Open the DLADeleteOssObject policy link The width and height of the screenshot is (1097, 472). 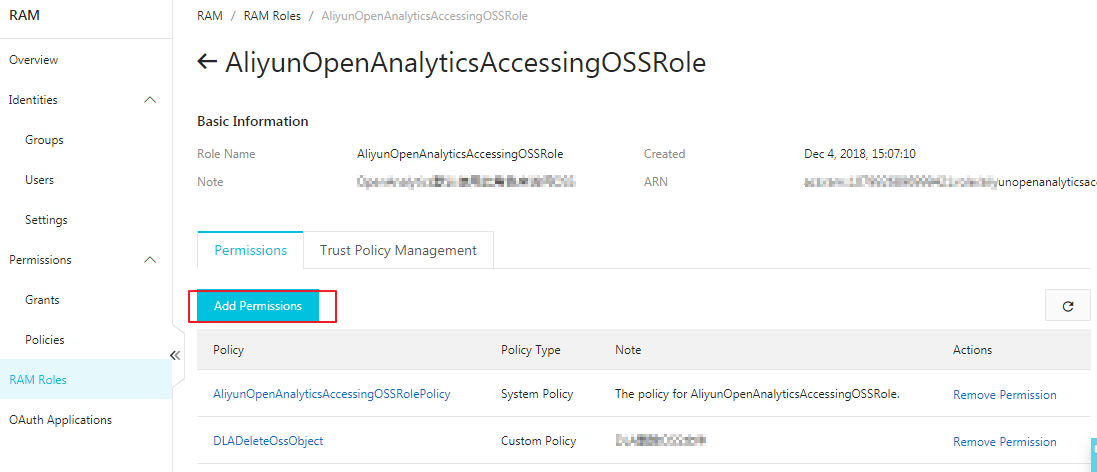click(x=268, y=441)
